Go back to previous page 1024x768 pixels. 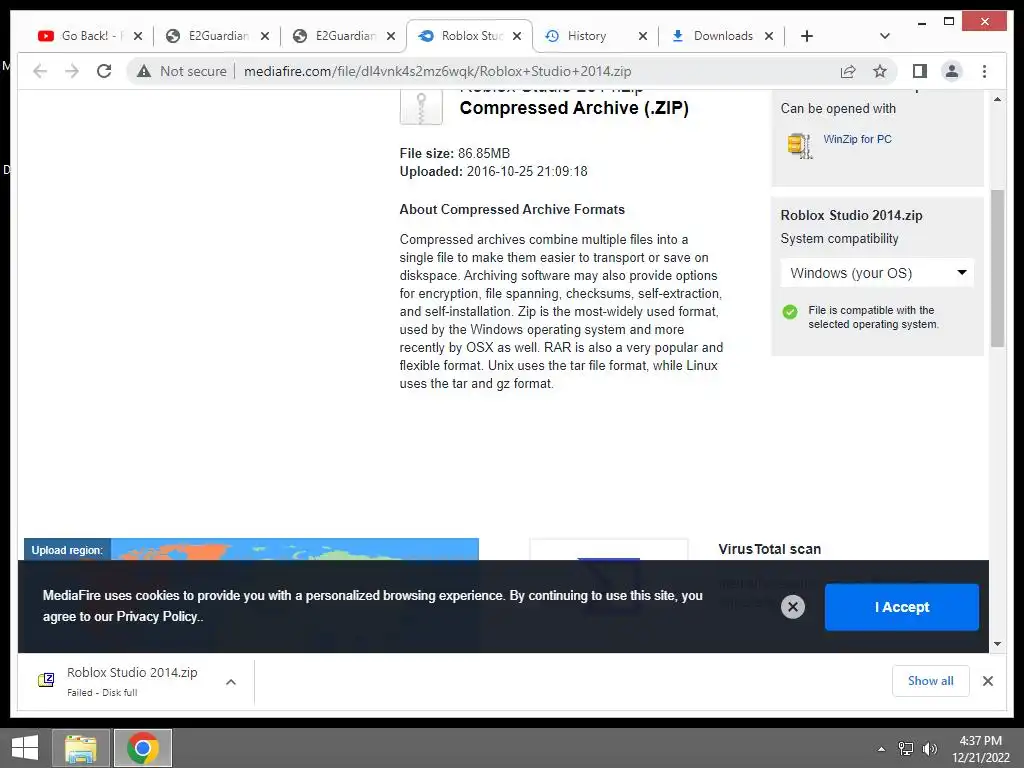[x=40, y=71]
